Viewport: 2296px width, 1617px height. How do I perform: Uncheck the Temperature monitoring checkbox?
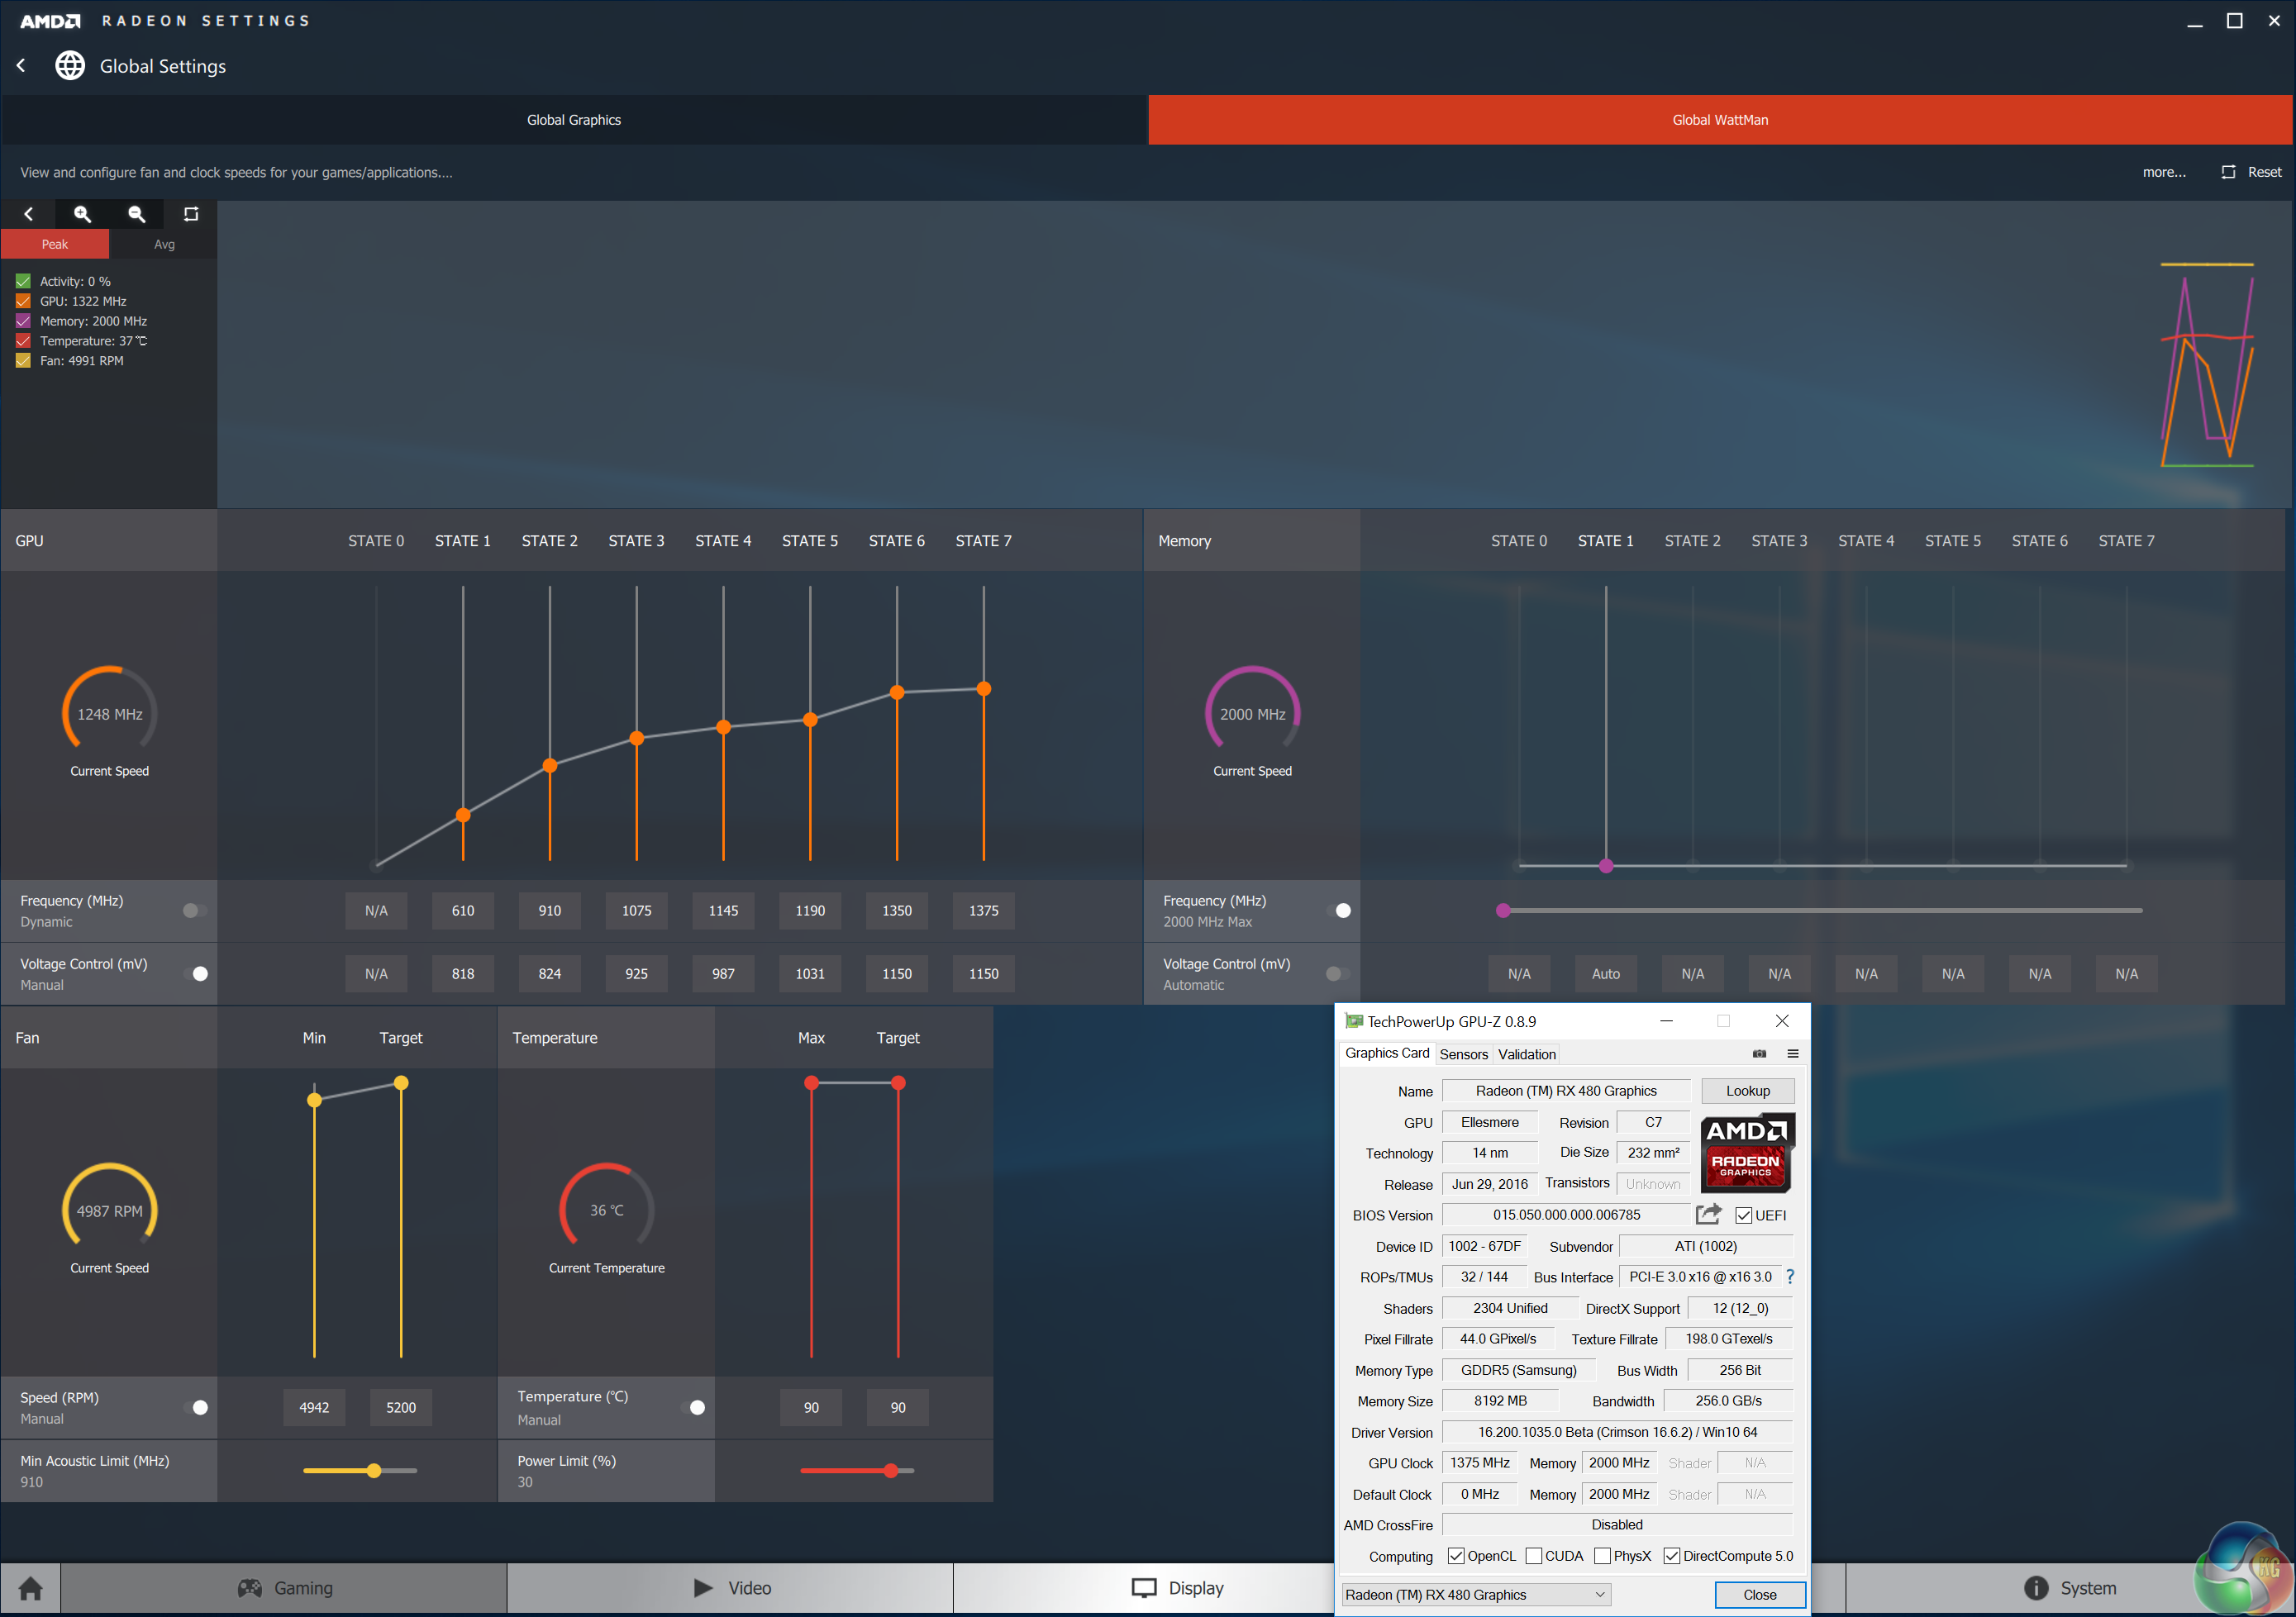point(23,341)
